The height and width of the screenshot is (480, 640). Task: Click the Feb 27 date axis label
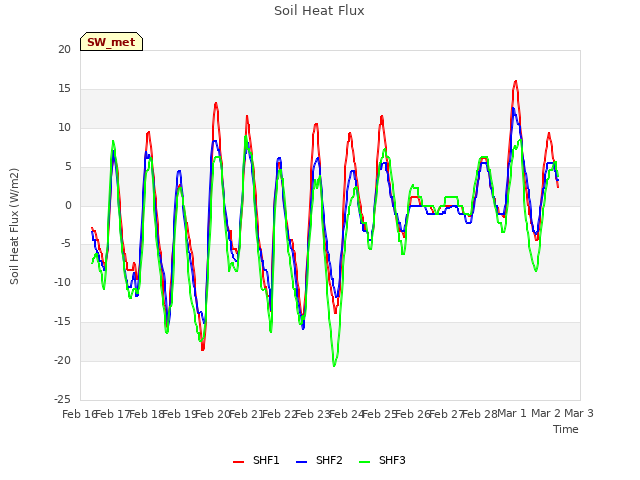[446, 414]
